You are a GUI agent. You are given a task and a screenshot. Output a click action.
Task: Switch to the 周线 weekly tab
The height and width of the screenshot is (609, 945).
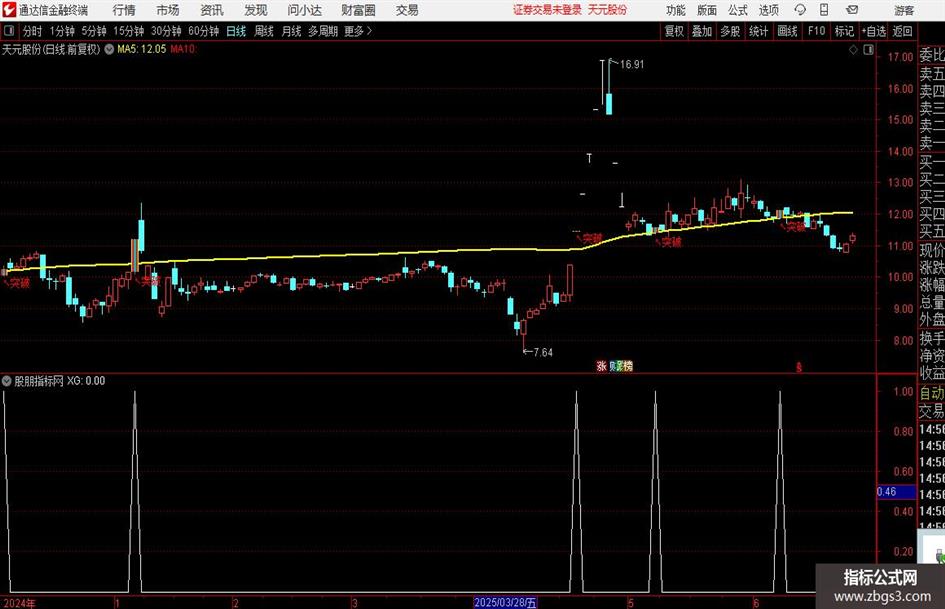click(x=264, y=31)
